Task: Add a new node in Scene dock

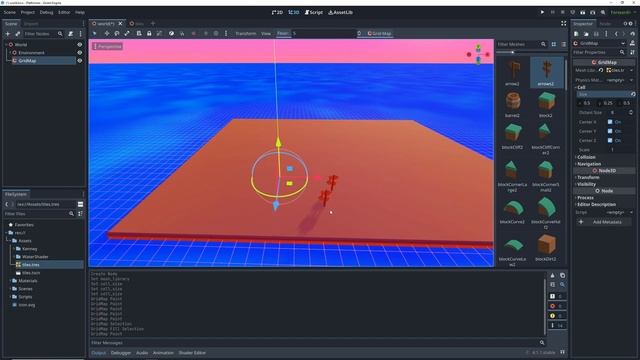Action: (8, 33)
